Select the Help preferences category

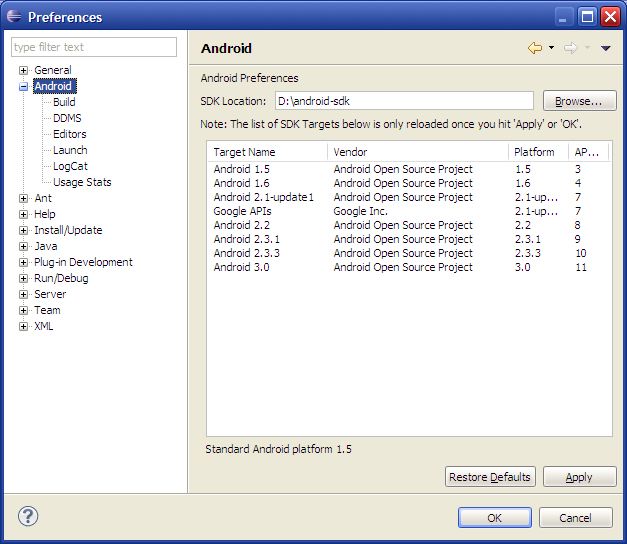44,214
